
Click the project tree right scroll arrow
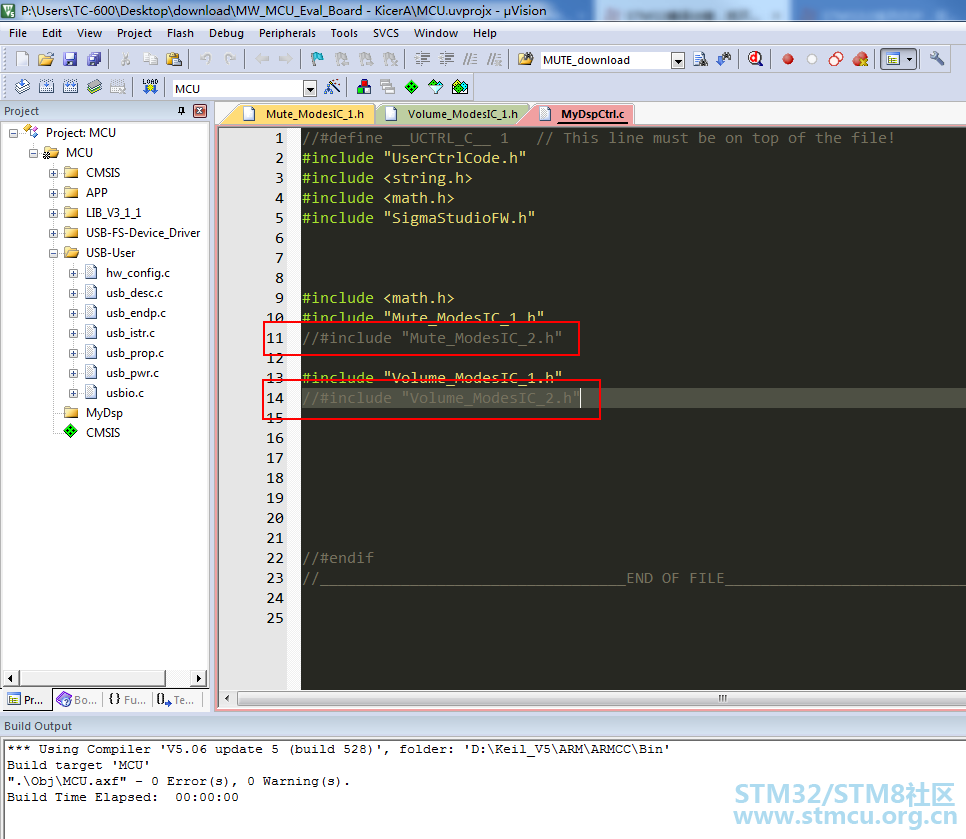coord(198,678)
